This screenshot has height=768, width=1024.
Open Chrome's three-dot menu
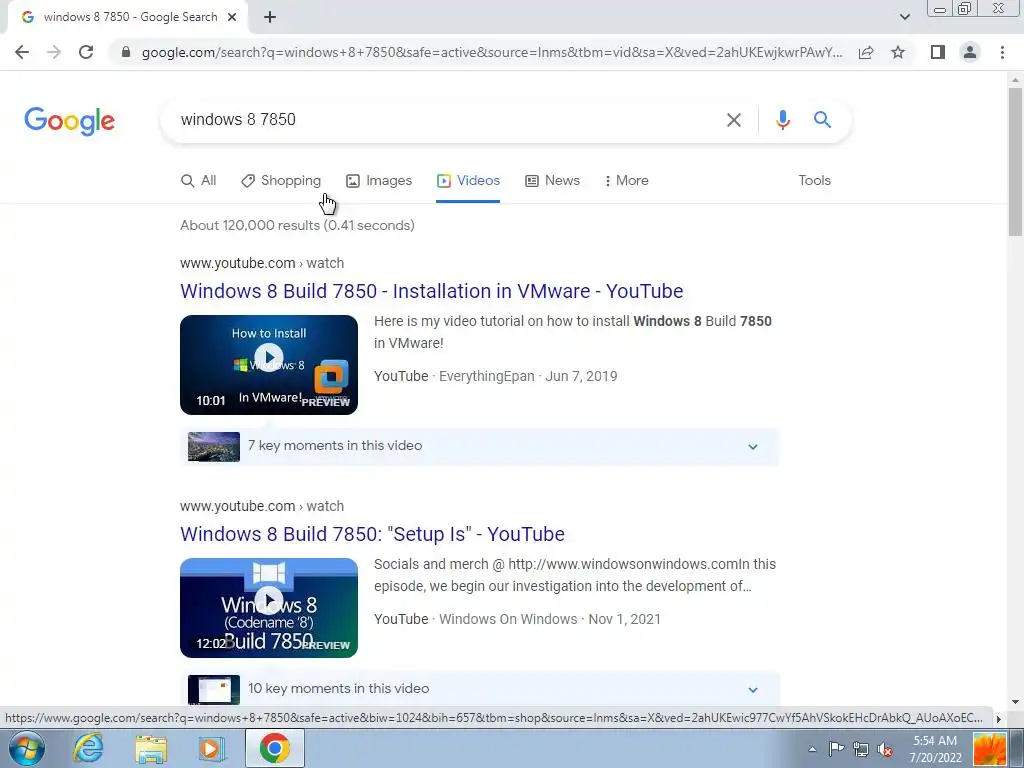coord(1002,52)
